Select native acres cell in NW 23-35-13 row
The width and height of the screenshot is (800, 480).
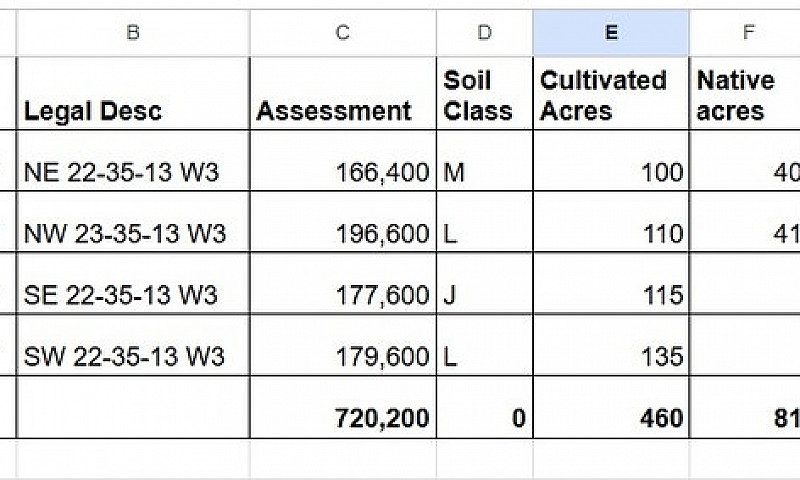(x=745, y=222)
